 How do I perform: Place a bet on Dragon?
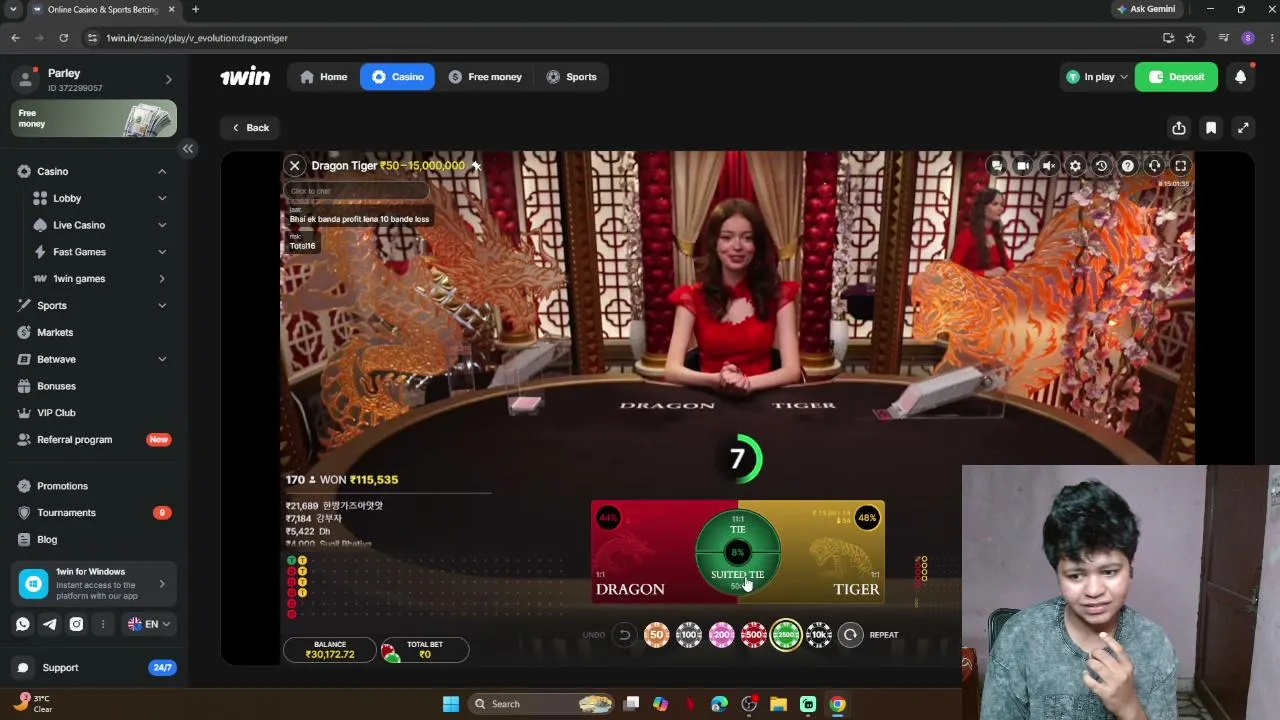642,553
